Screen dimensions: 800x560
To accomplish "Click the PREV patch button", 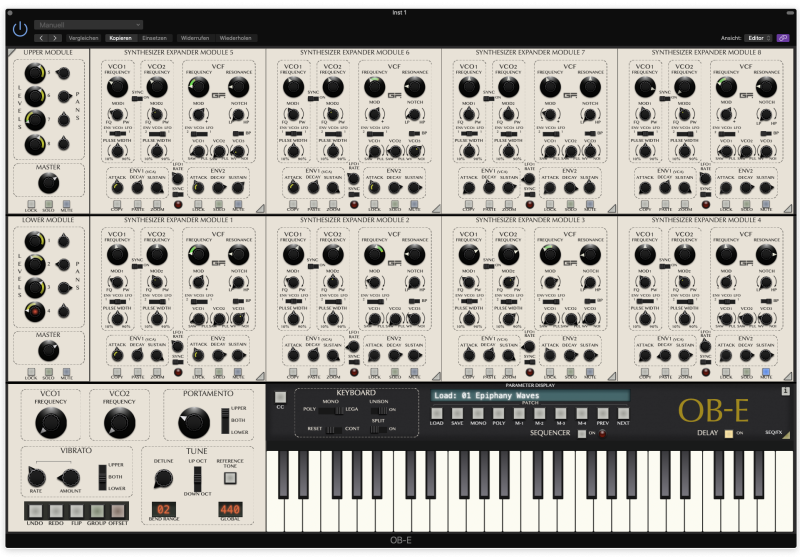I will pyautogui.click(x=603, y=413).
